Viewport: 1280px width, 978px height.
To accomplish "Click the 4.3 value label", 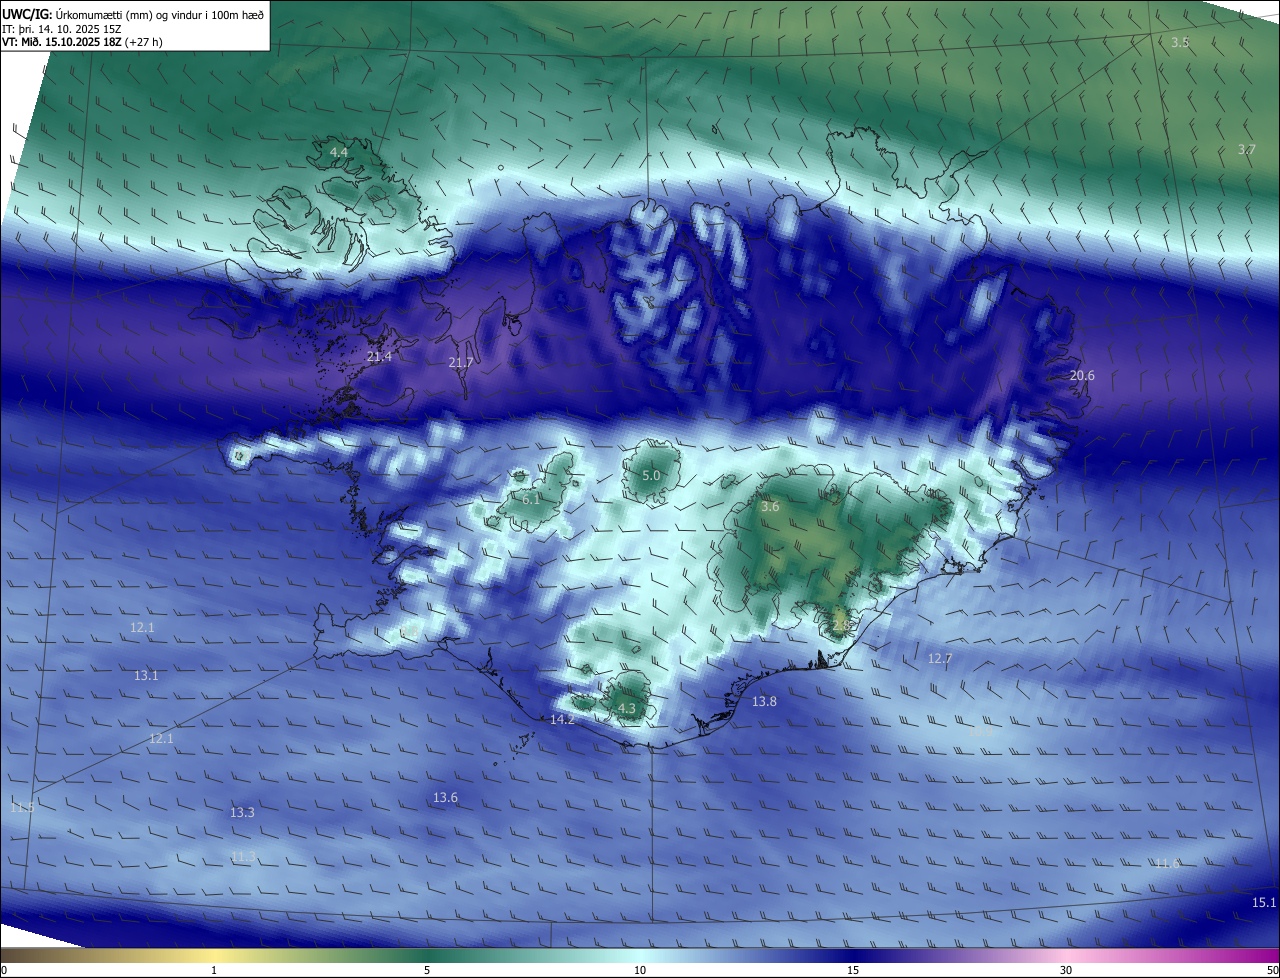I will tap(627, 709).
